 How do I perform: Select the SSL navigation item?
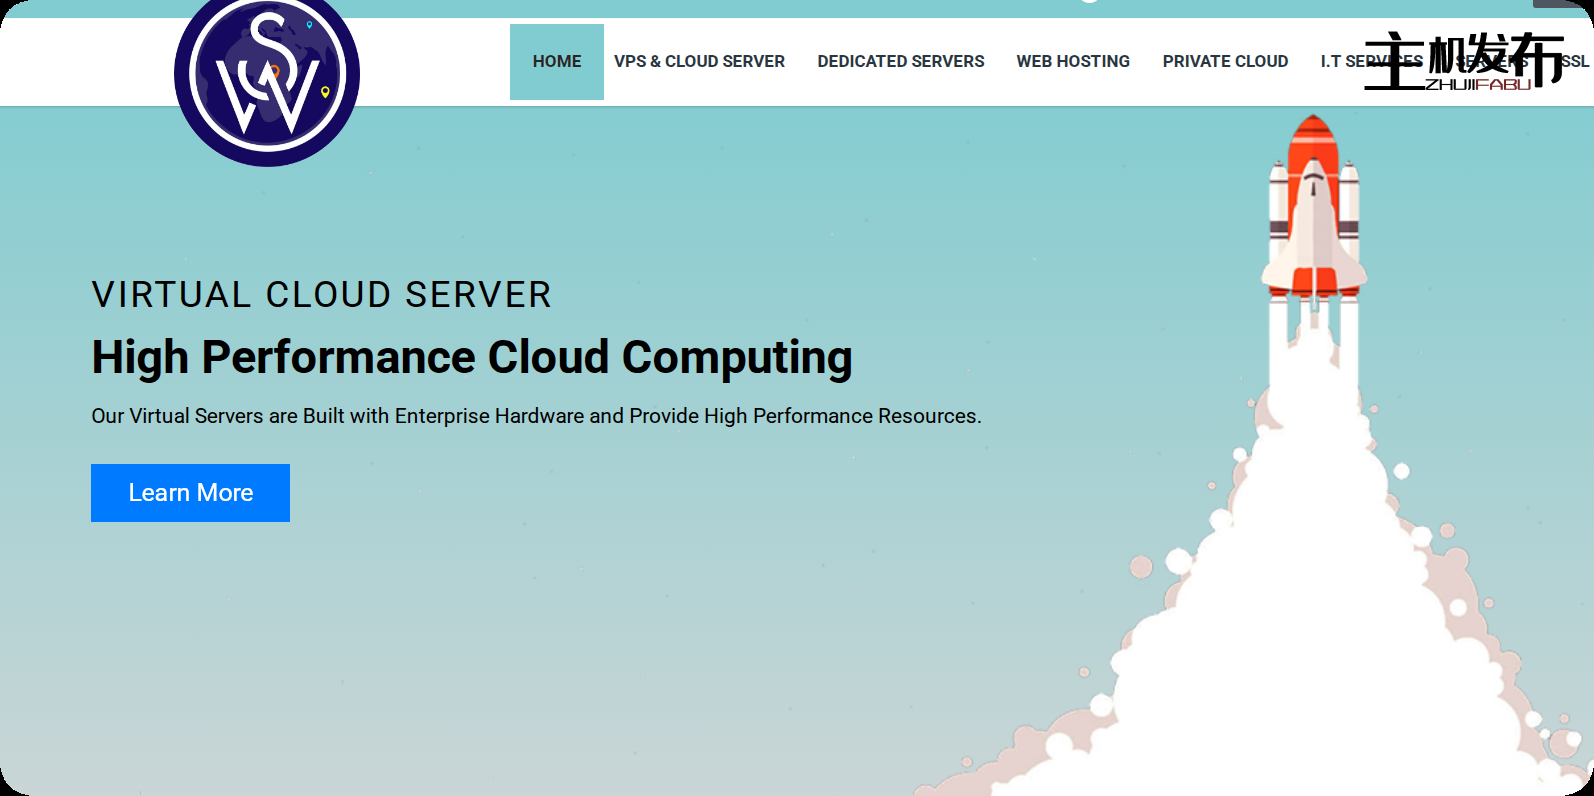1576,62
